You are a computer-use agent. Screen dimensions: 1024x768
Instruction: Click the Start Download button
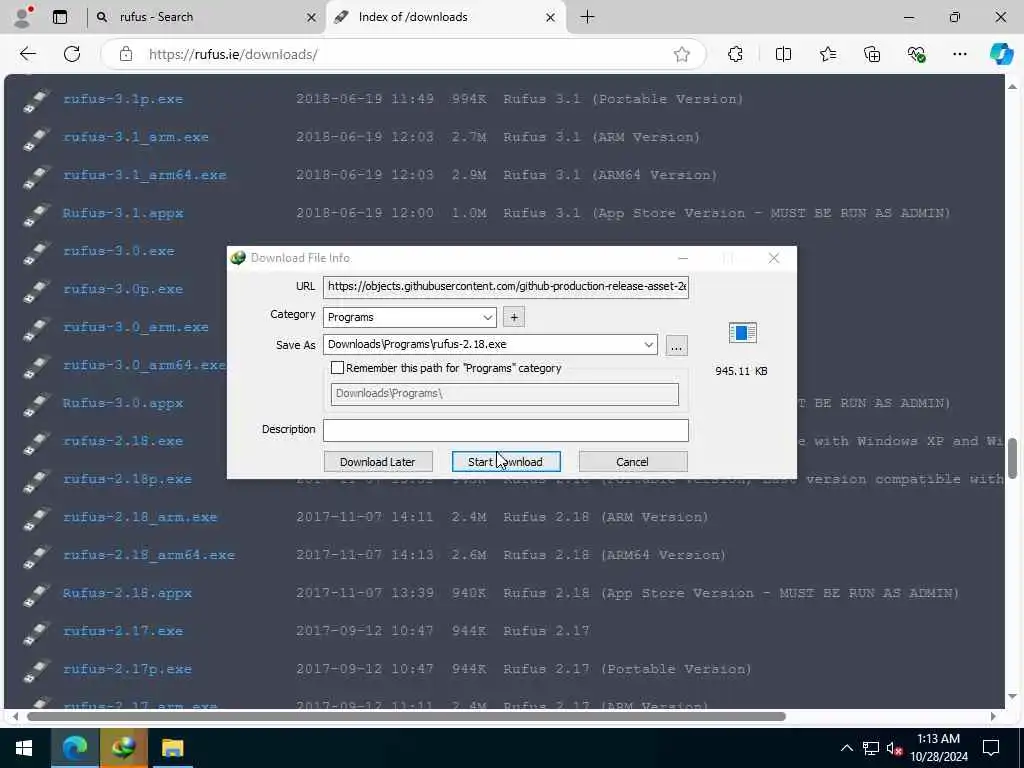coord(505,462)
